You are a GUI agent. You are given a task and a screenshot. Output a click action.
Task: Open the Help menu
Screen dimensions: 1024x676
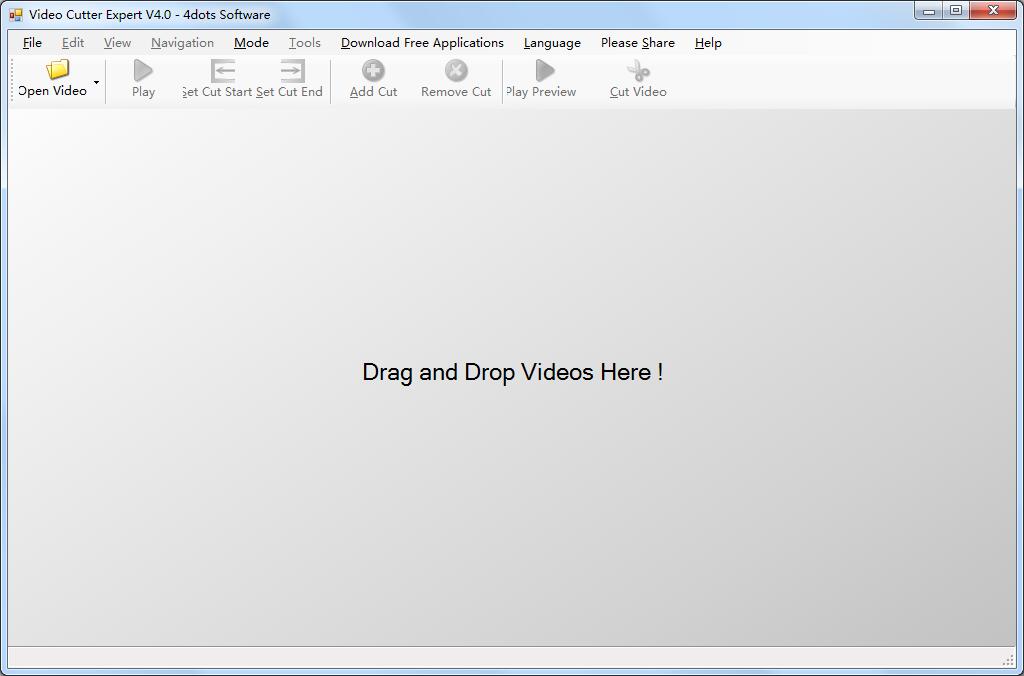[708, 43]
